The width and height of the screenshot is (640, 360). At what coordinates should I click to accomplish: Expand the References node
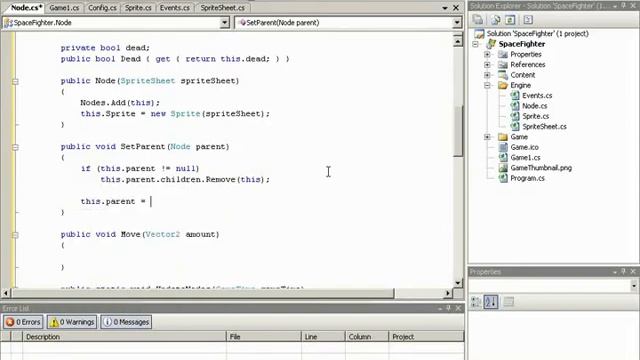(487, 64)
